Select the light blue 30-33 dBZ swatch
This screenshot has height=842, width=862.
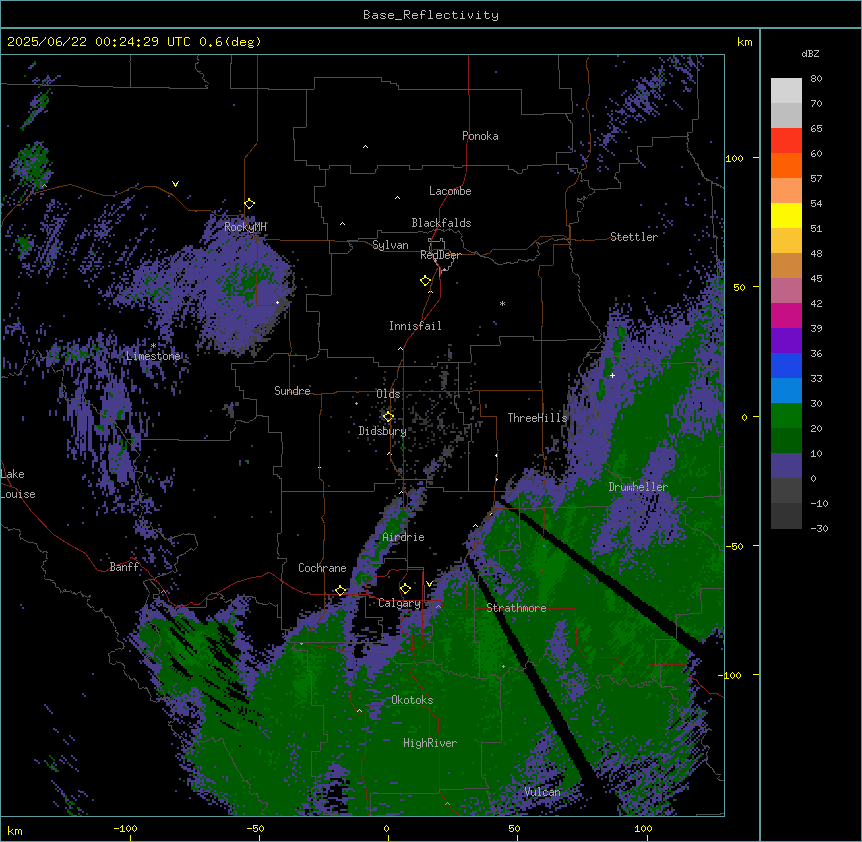pyautogui.click(x=786, y=391)
